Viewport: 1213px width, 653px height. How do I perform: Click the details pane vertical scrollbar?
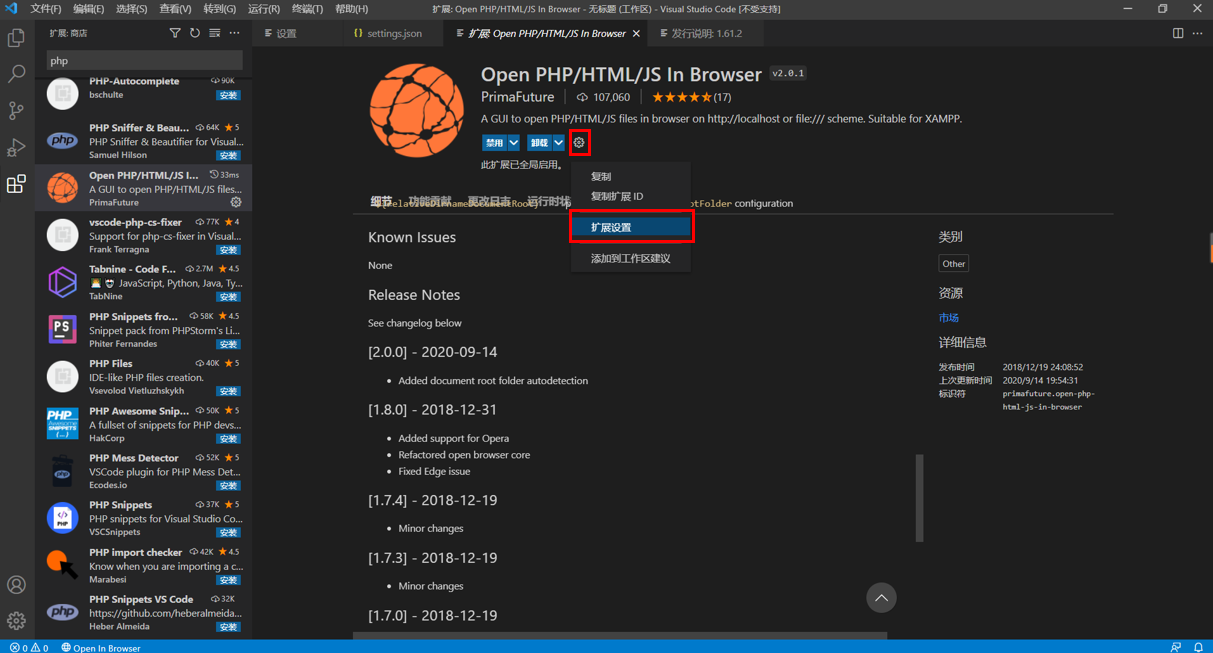pyautogui.click(x=919, y=498)
